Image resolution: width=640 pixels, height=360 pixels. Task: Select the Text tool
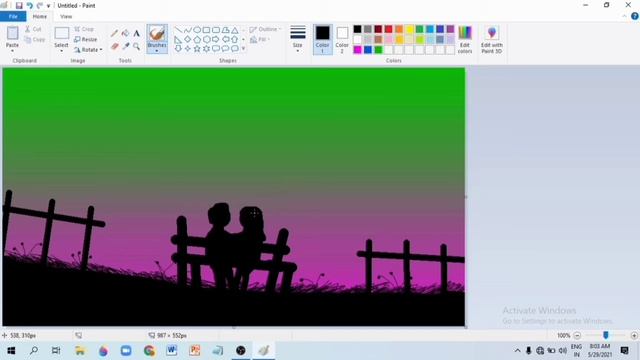coord(136,33)
